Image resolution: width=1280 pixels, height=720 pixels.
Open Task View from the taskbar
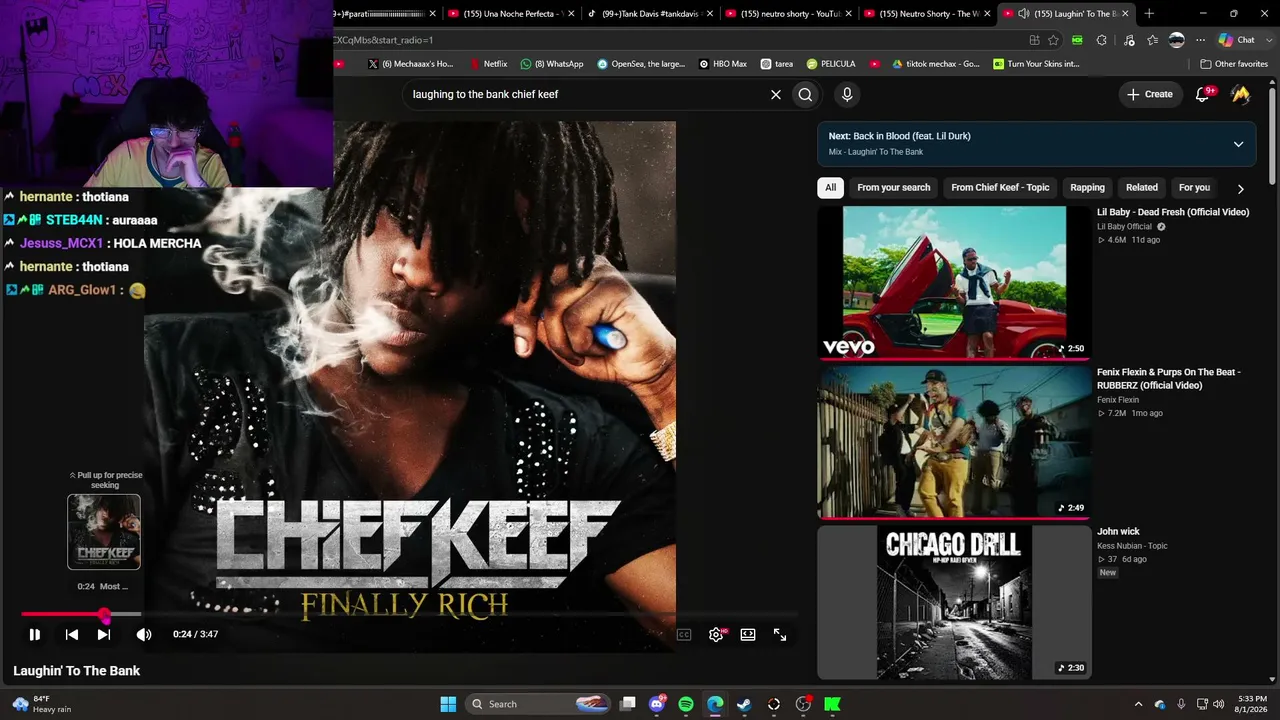pyautogui.click(x=628, y=704)
